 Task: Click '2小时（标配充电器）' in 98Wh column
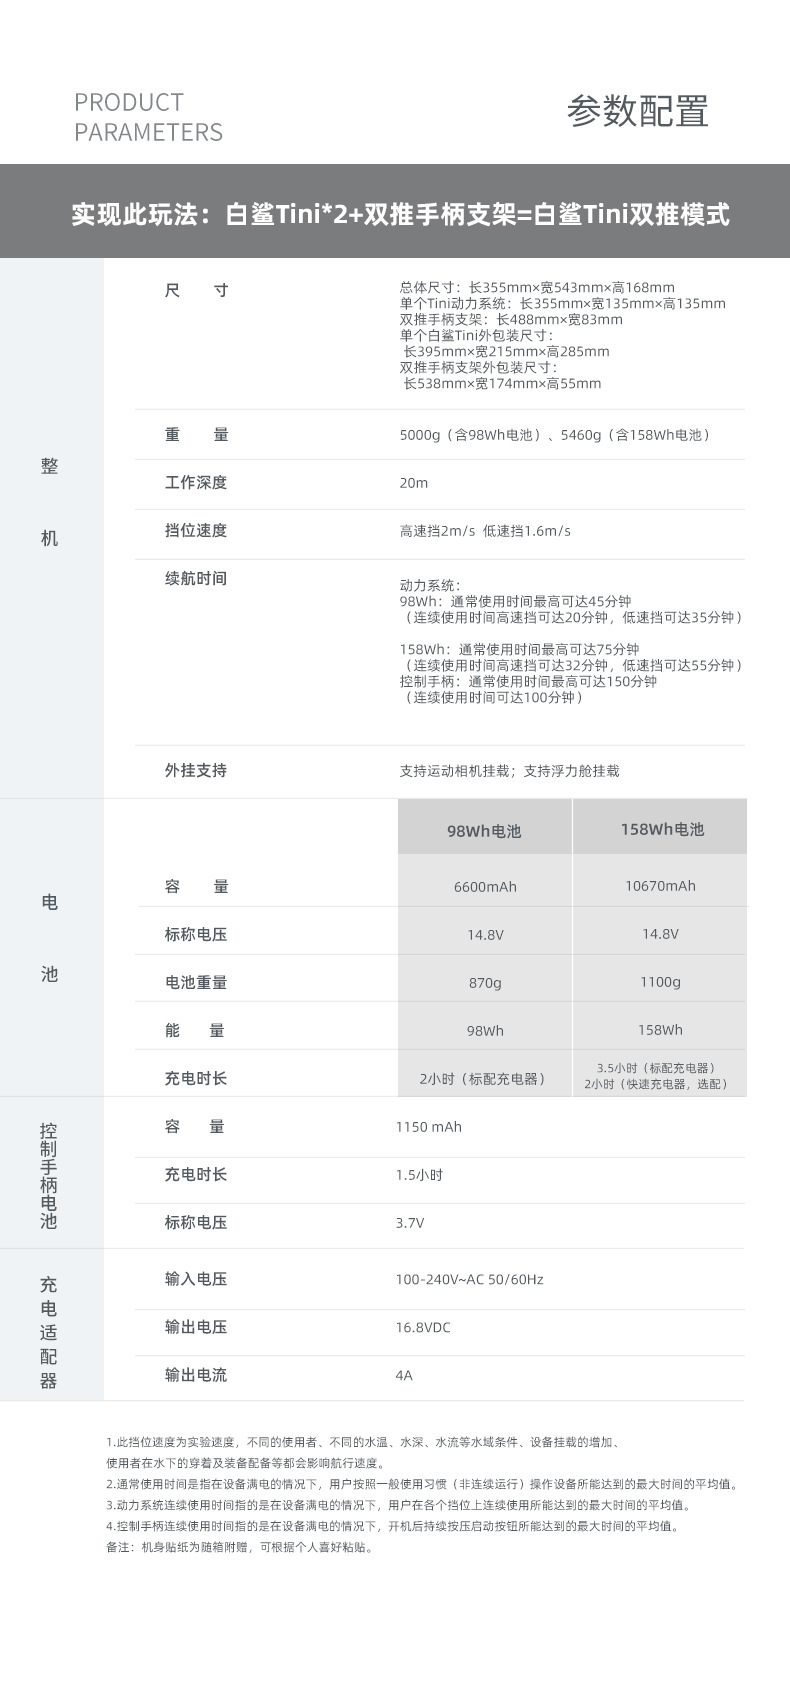pyautogui.click(x=485, y=1079)
